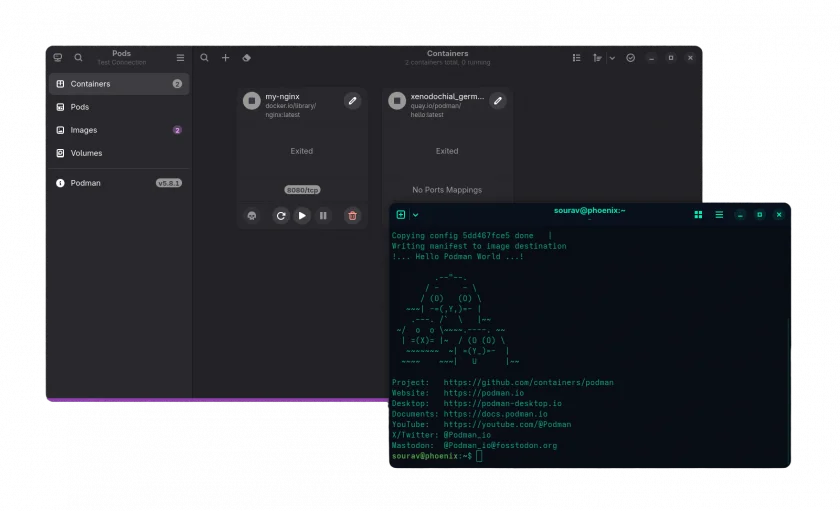Image resolution: width=840 pixels, height=511 pixels.
Task: Click the Exited status on my-nginx card
Action: click(x=302, y=151)
